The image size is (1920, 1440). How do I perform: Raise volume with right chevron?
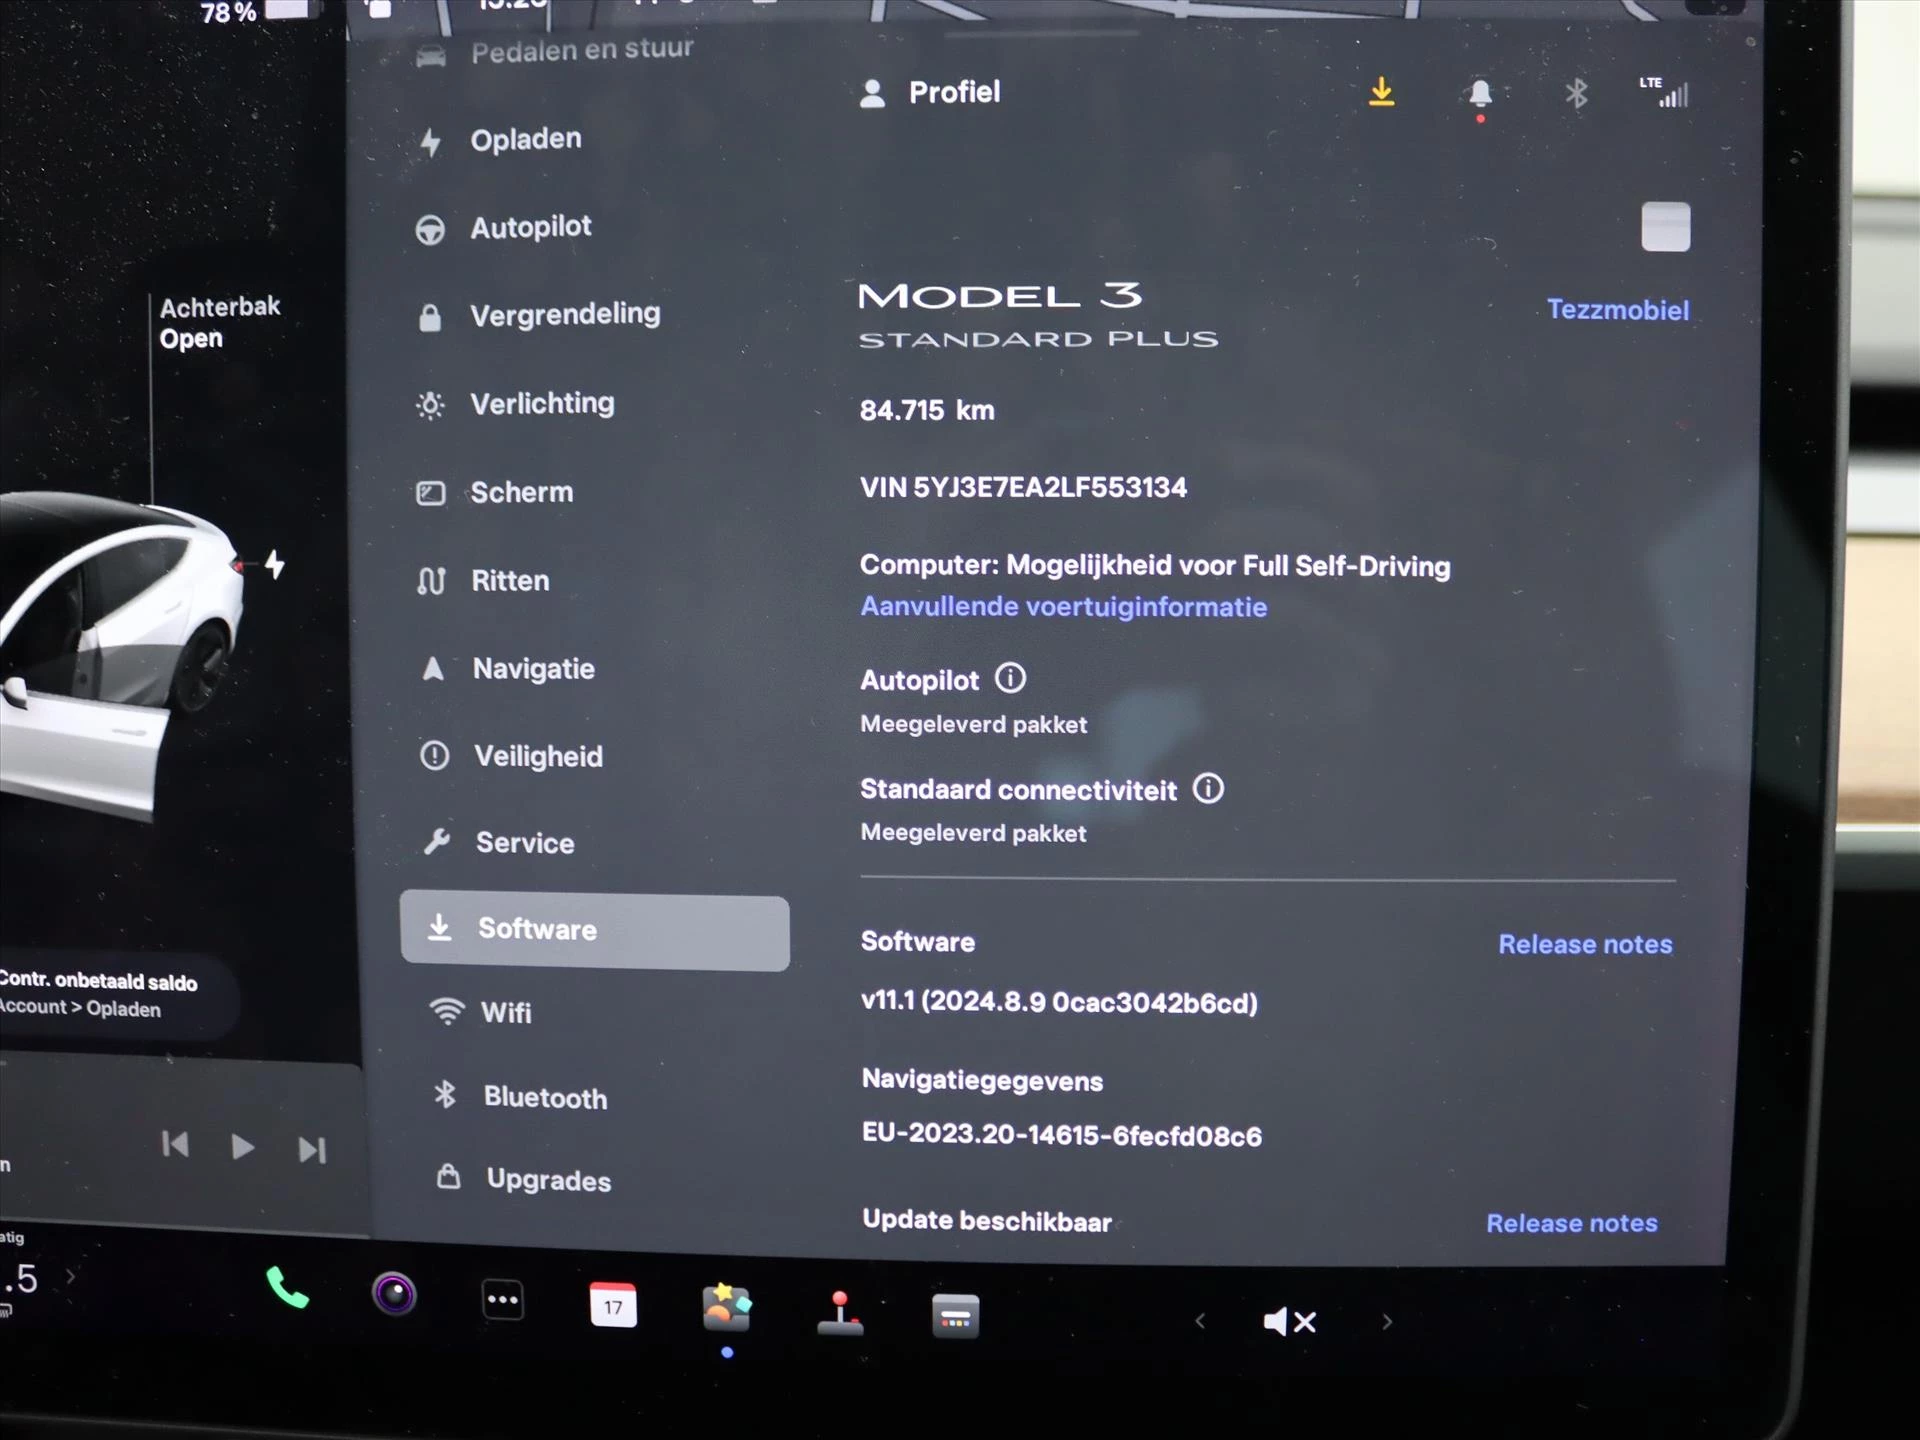(x=1387, y=1322)
